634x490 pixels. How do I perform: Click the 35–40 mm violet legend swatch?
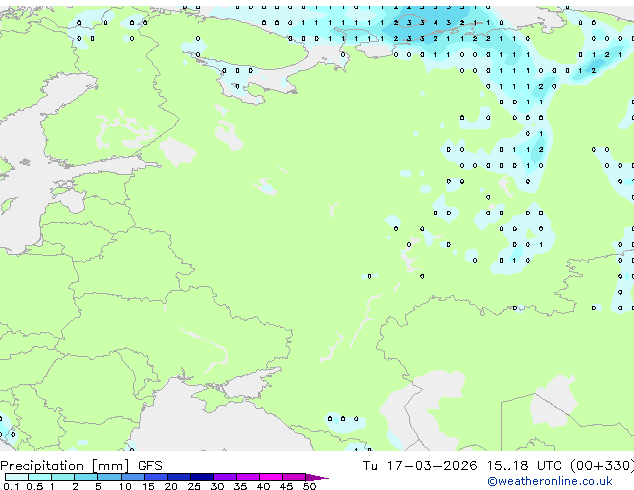tap(247, 477)
